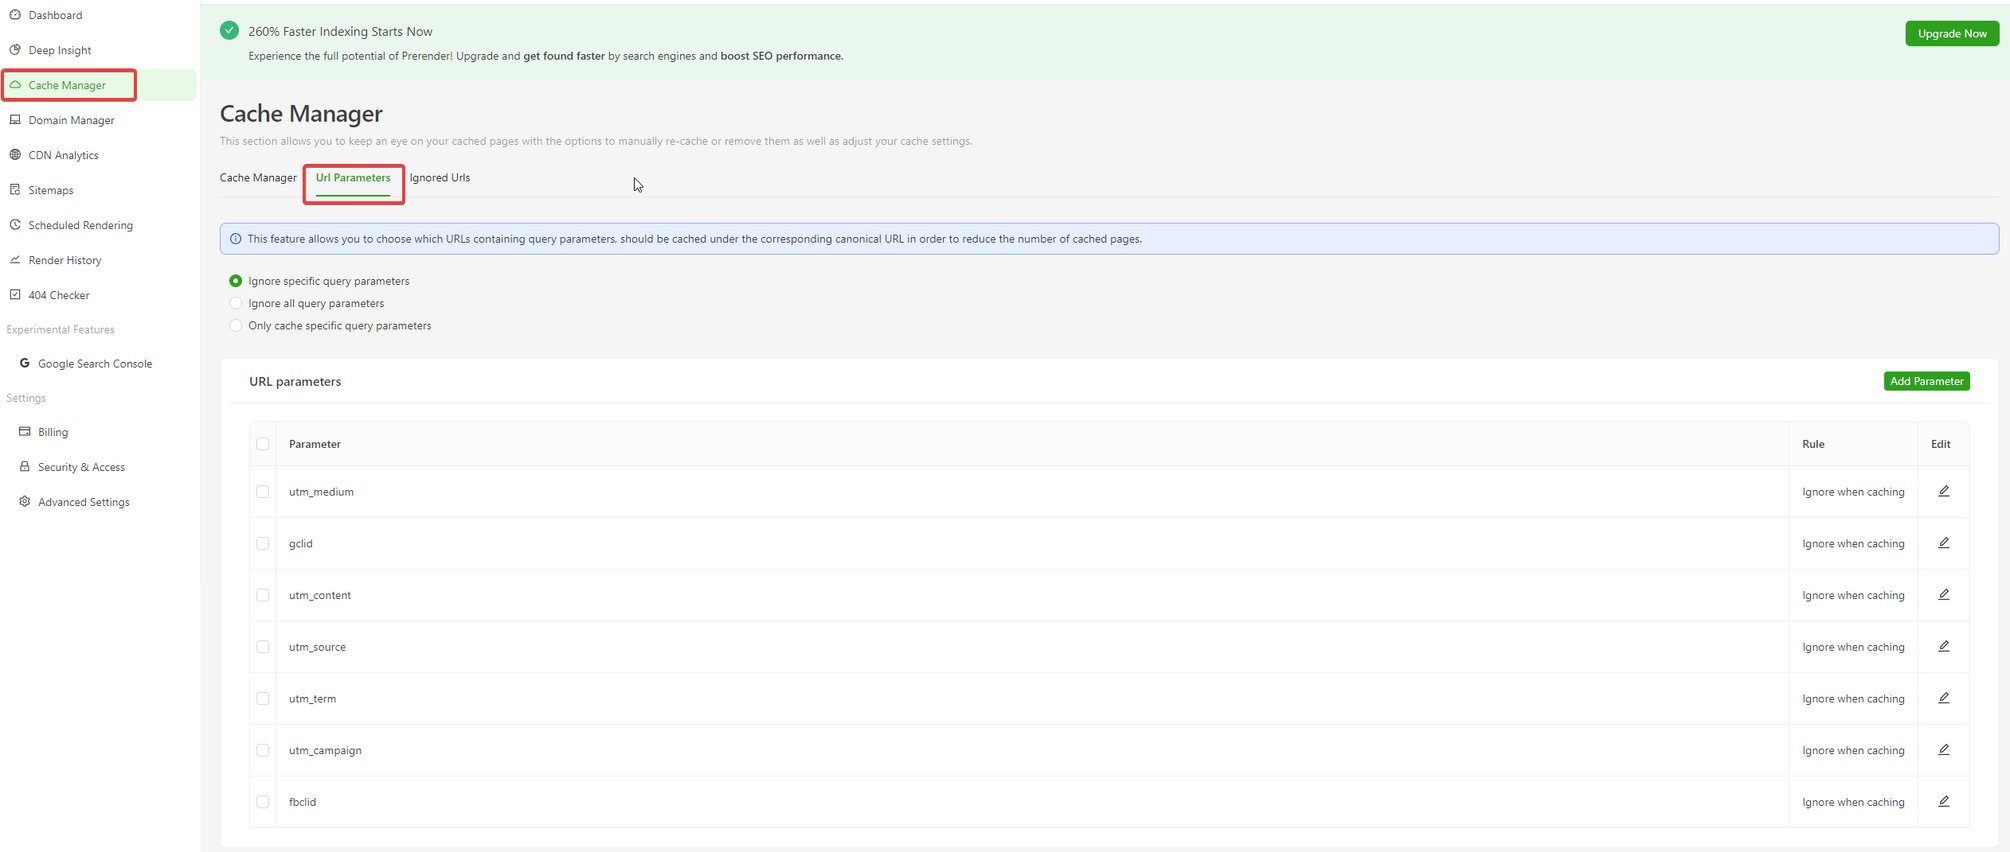Viewport: 2010px width, 852px height.
Task: Edit the utm_source parameter with the pencil icon
Action: (1944, 647)
